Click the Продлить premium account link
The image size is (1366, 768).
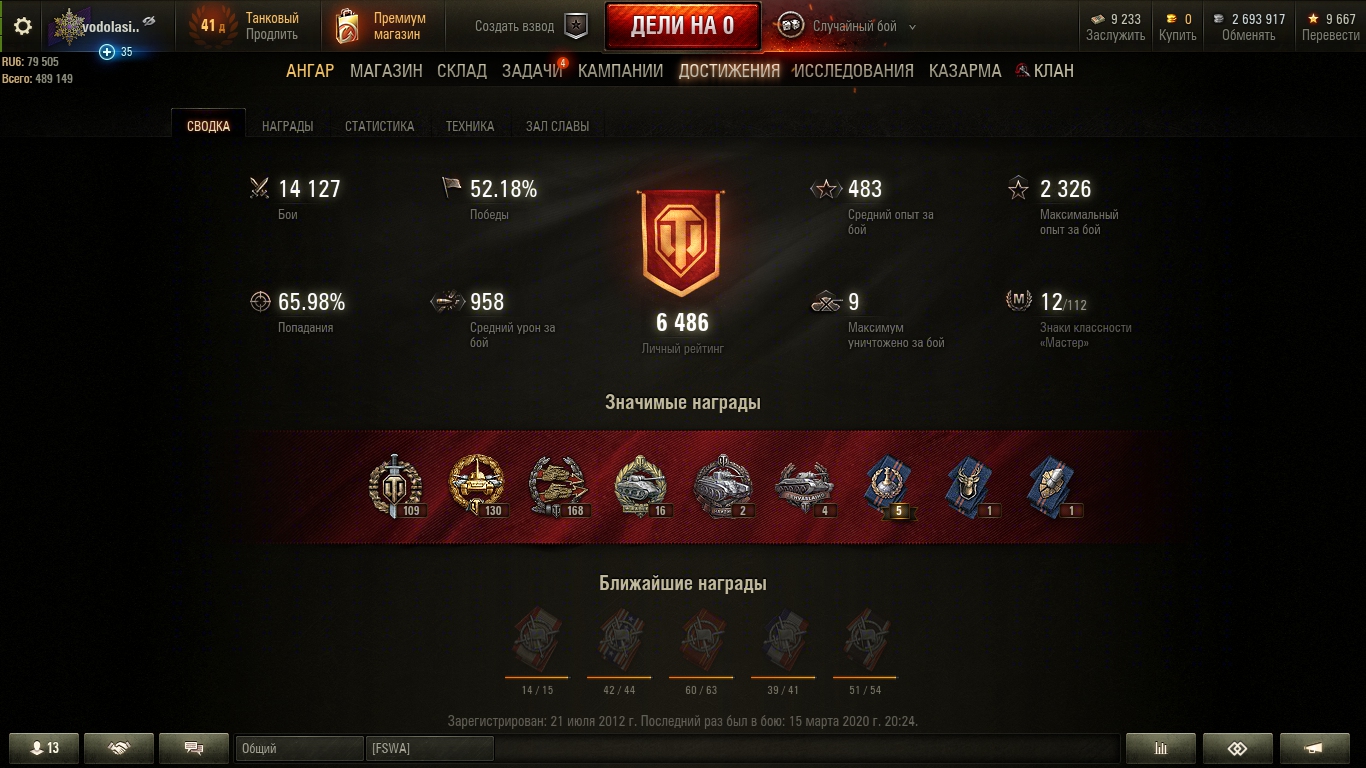tap(272, 34)
